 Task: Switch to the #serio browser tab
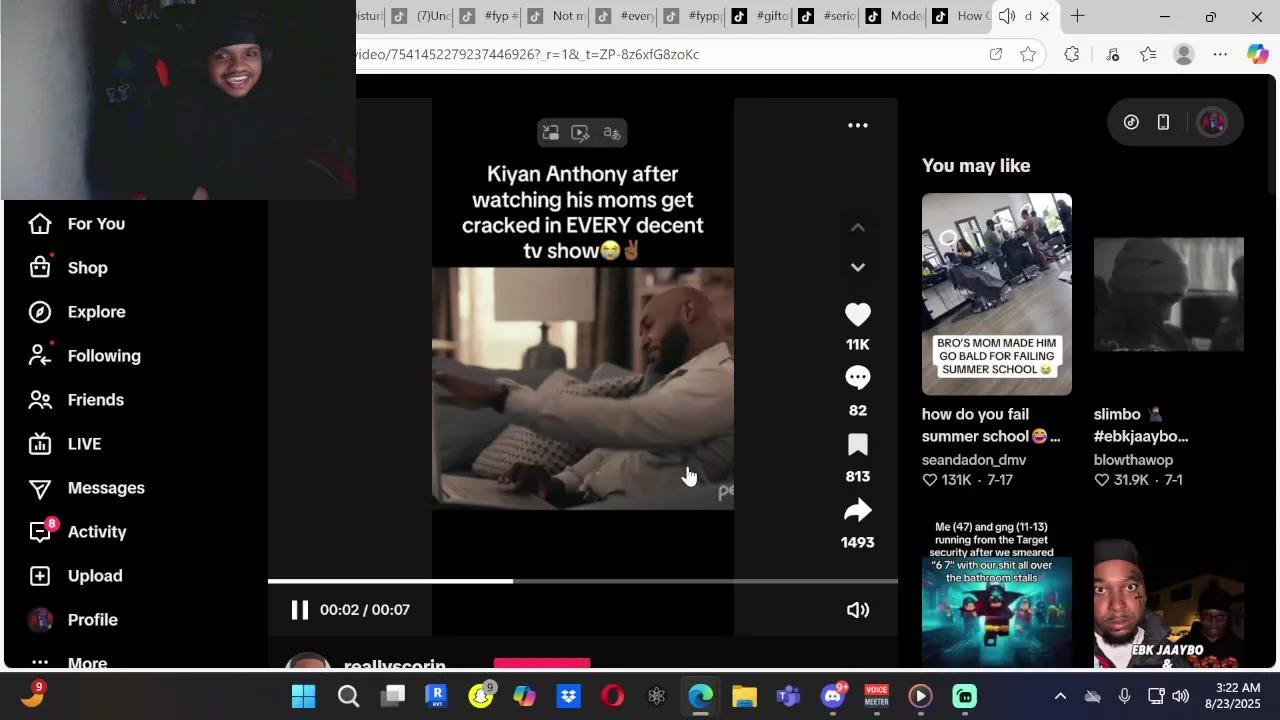[x=827, y=16]
